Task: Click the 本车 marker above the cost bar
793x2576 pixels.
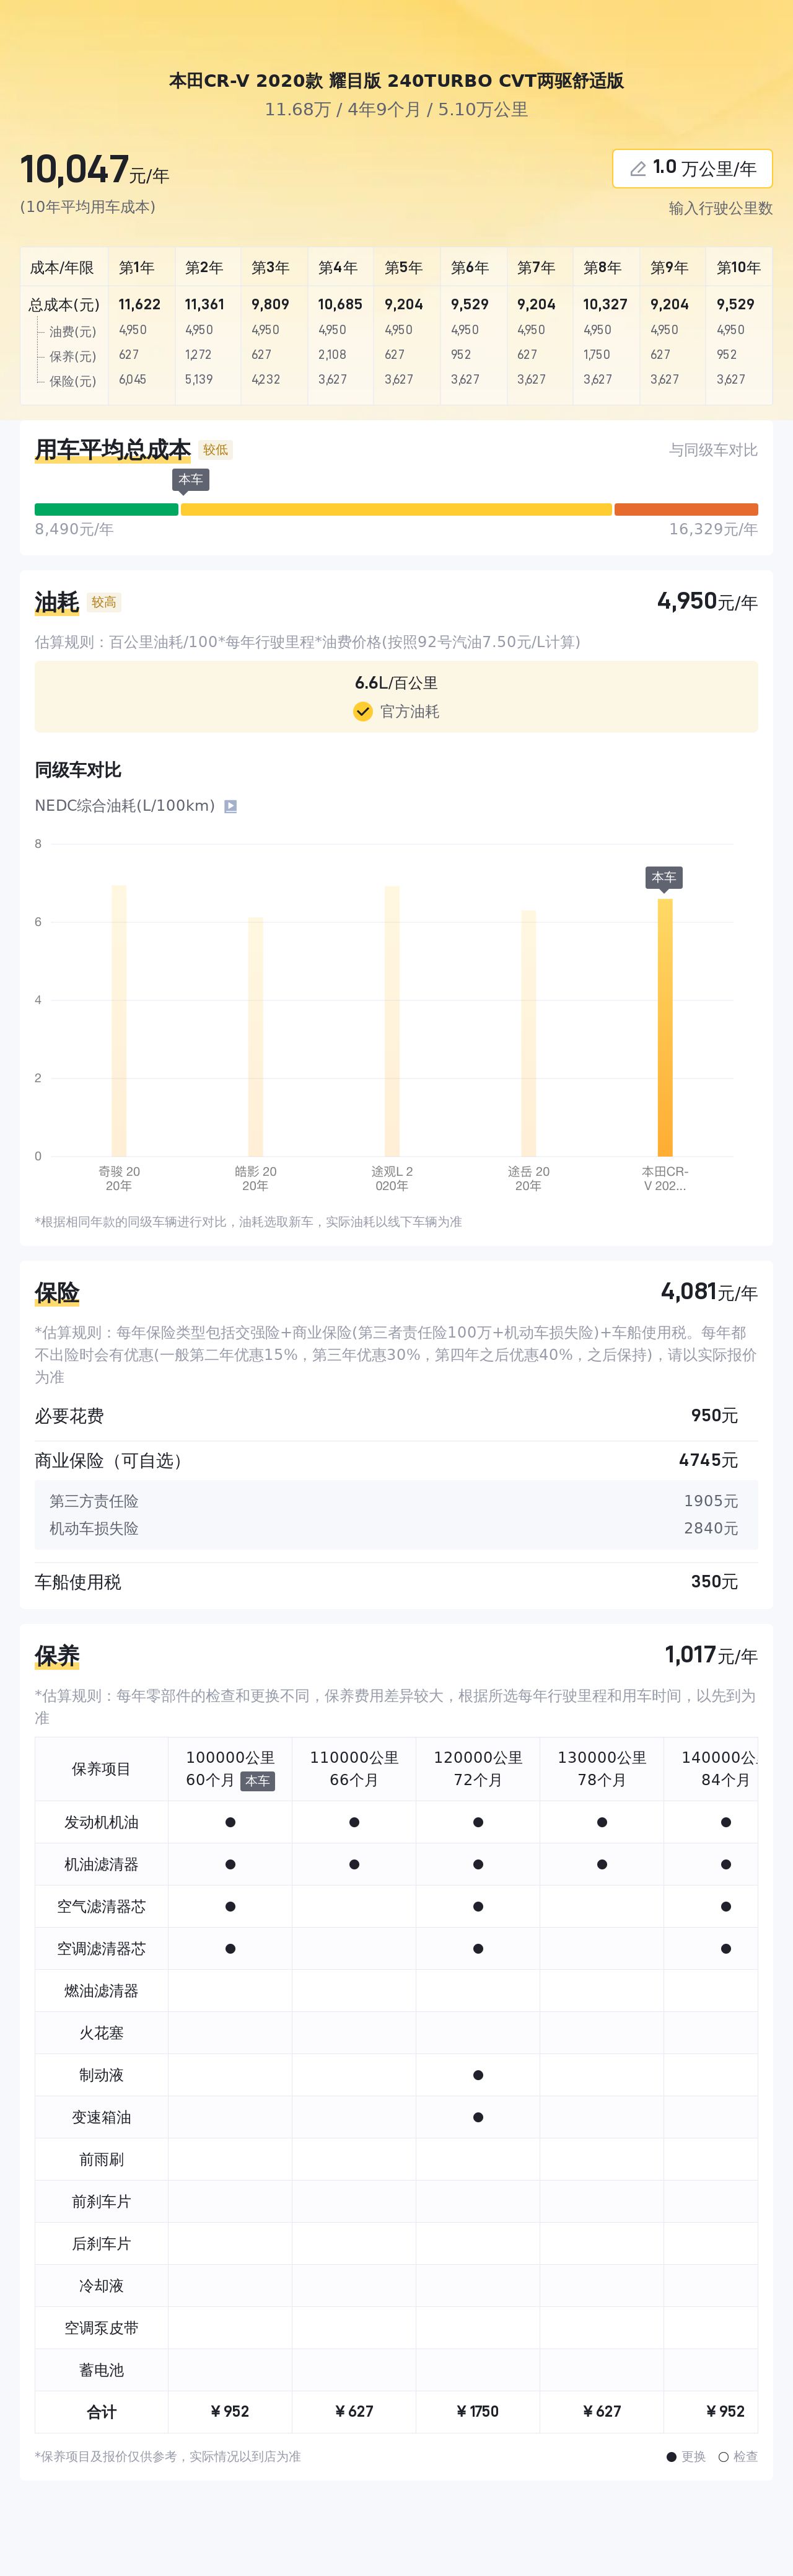Action: 190,480
